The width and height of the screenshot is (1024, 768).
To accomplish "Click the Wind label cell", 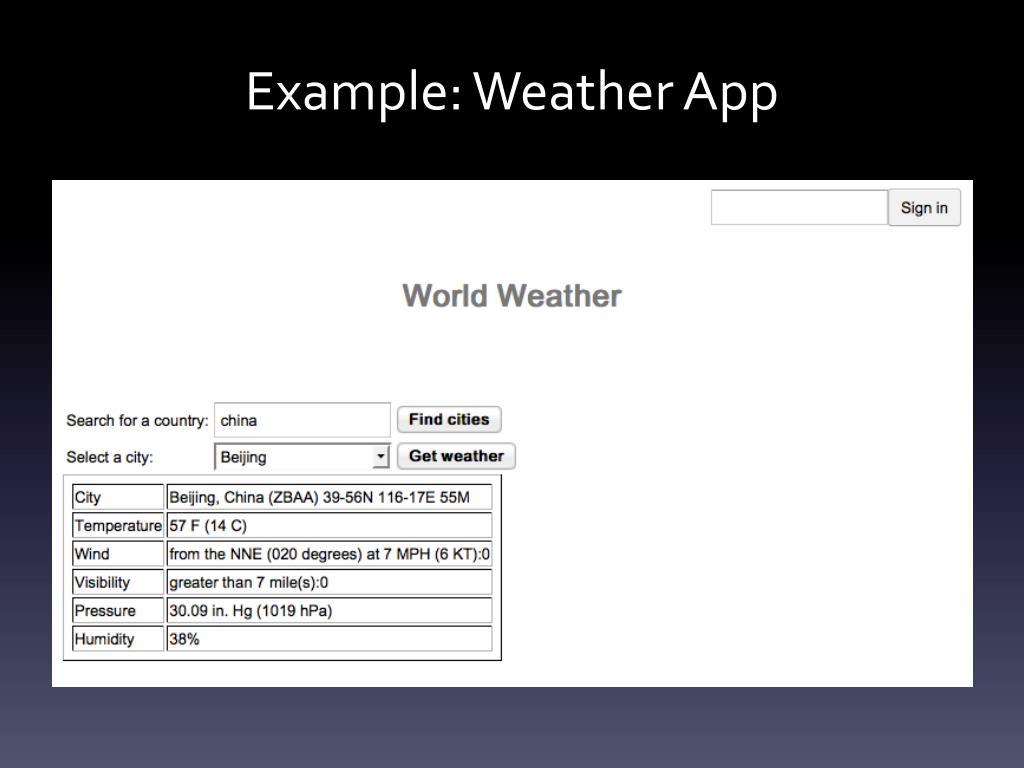I will [118, 554].
